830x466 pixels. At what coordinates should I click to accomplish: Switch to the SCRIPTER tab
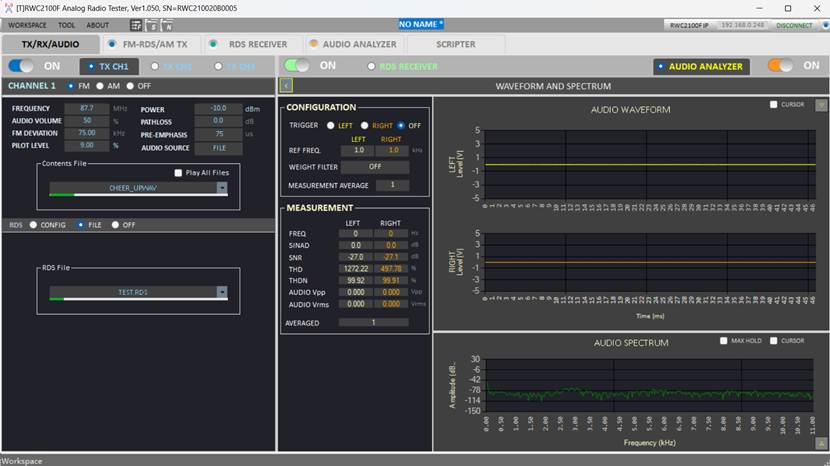point(455,44)
